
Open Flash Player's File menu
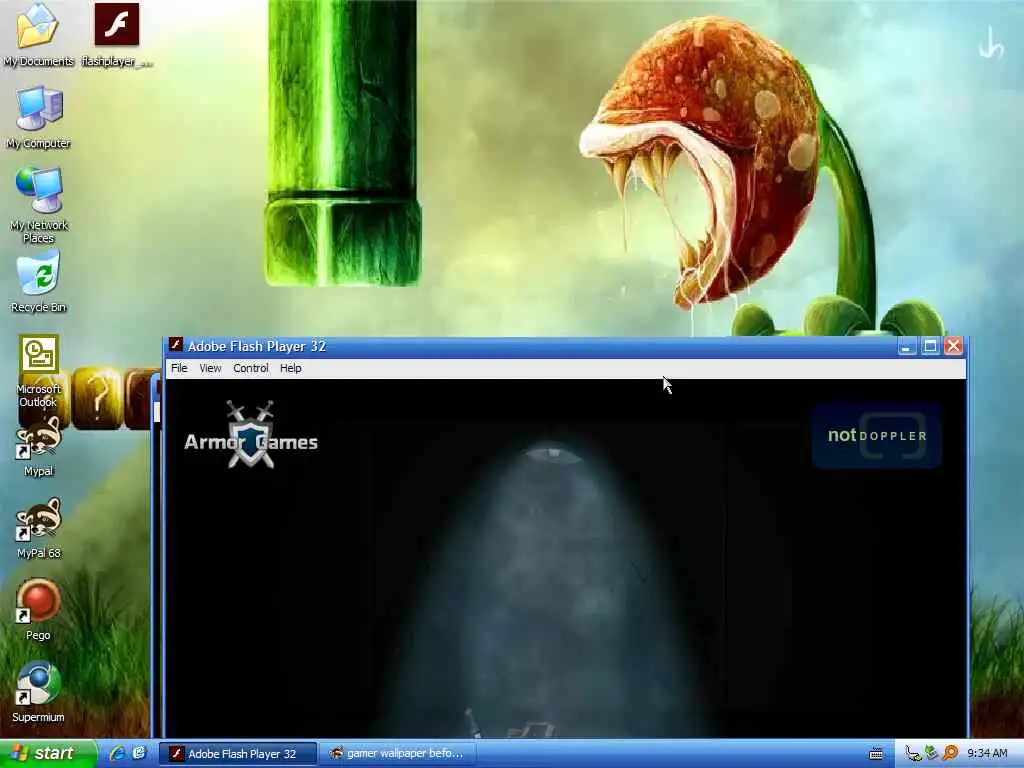pos(179,368)
